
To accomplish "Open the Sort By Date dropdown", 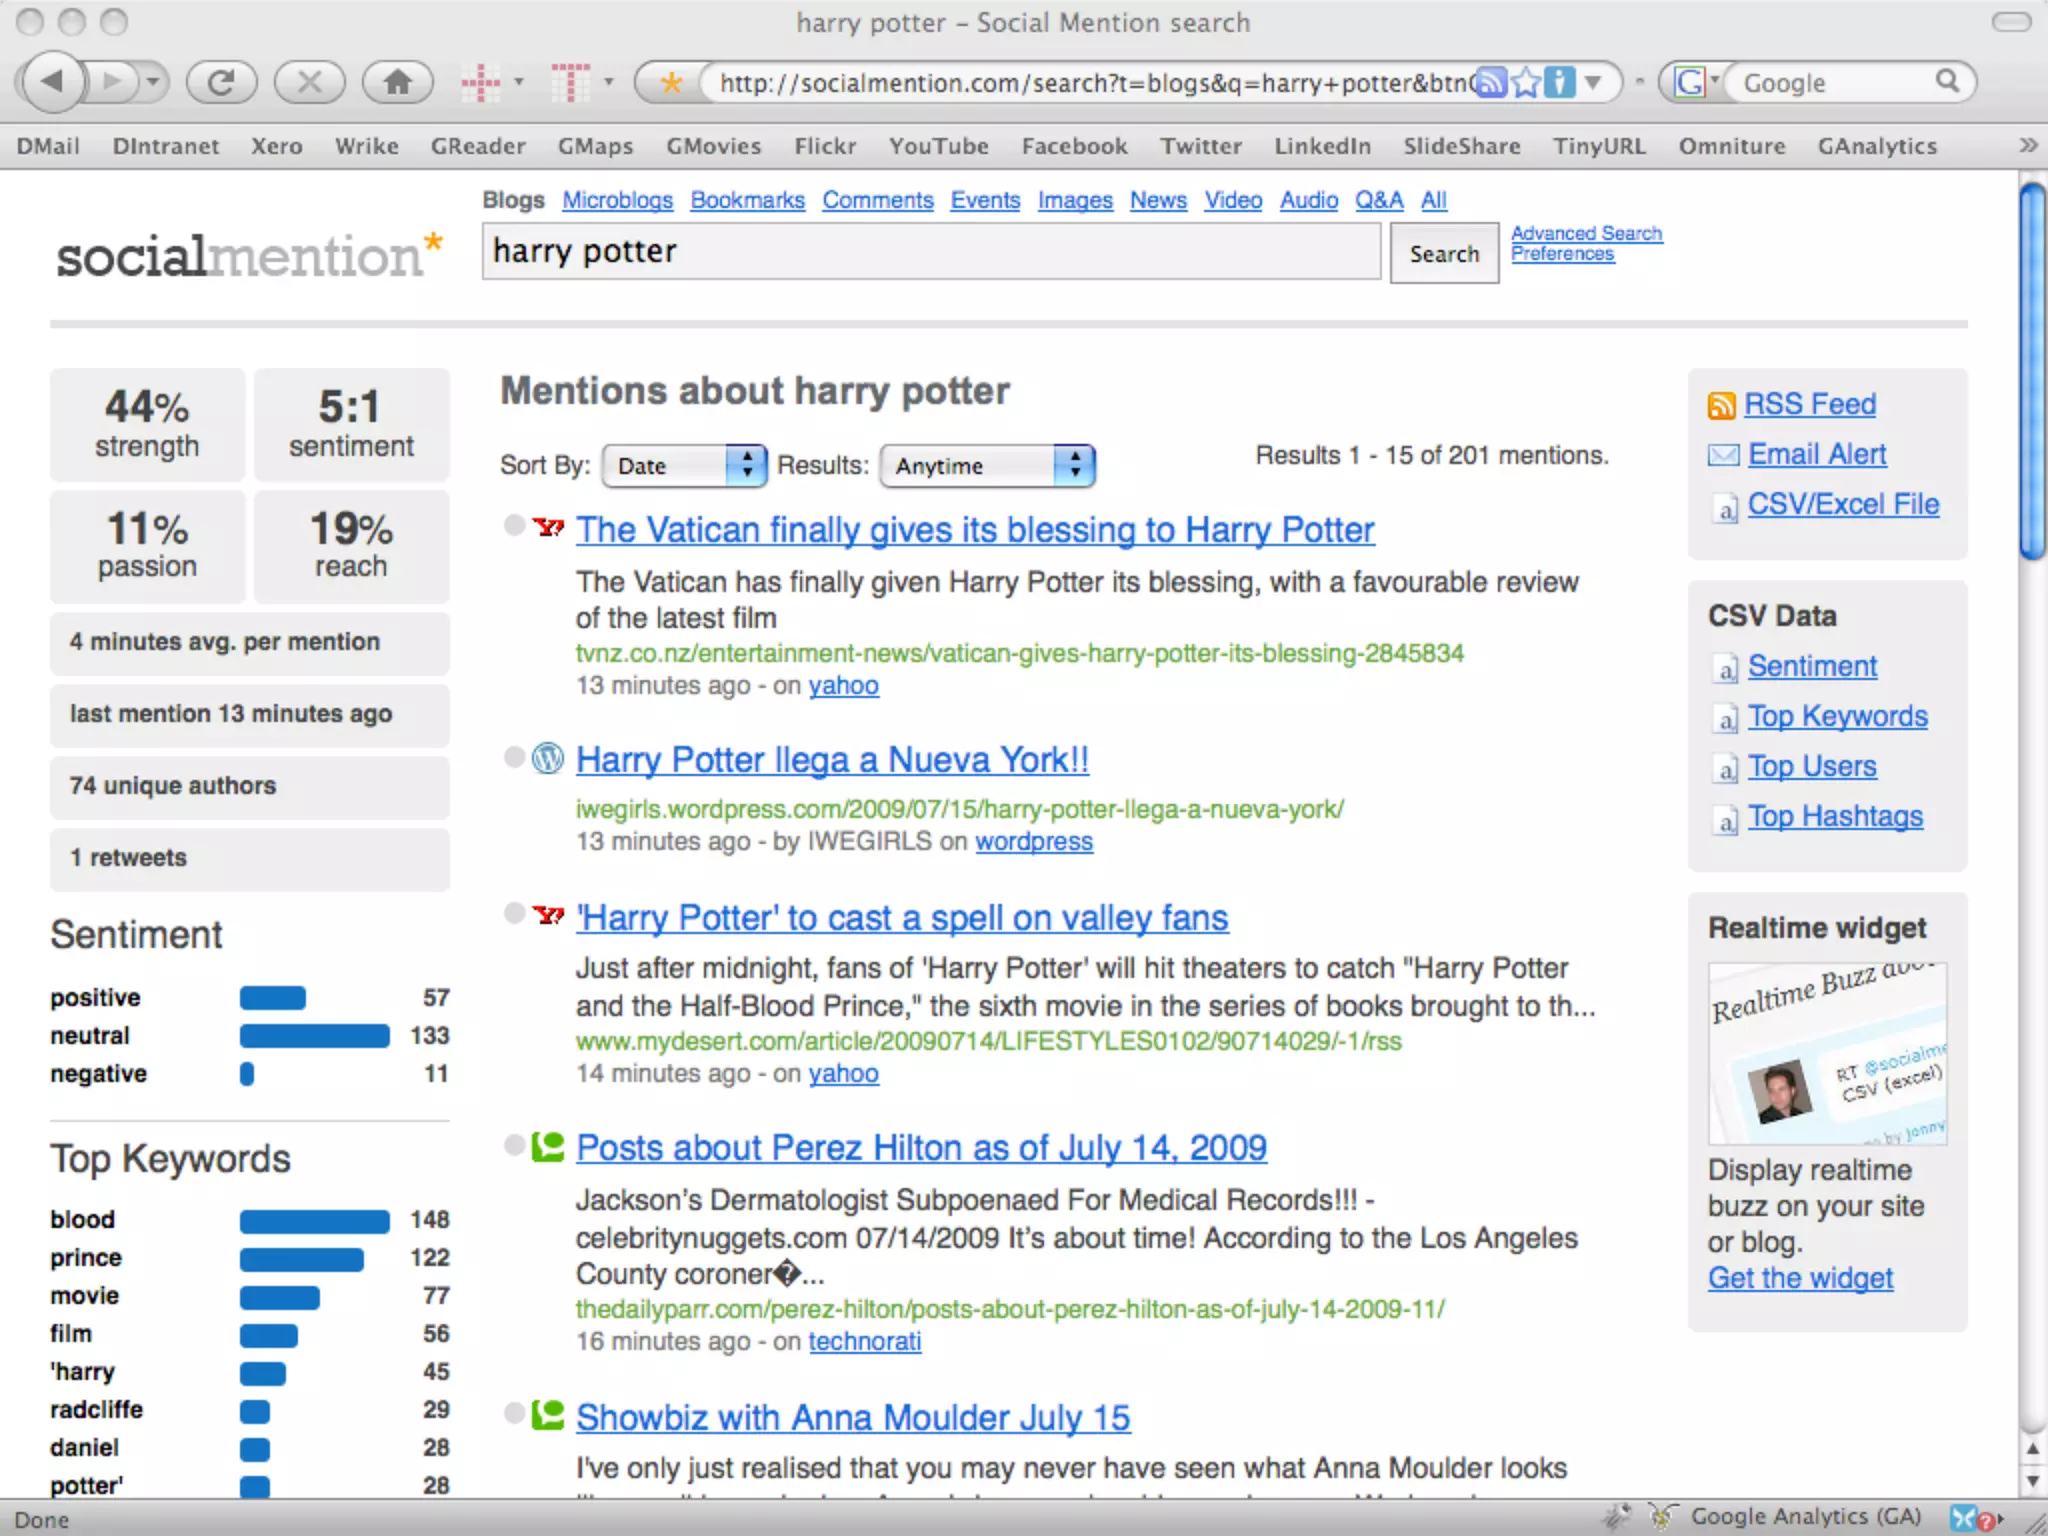I will coord(684,466).
